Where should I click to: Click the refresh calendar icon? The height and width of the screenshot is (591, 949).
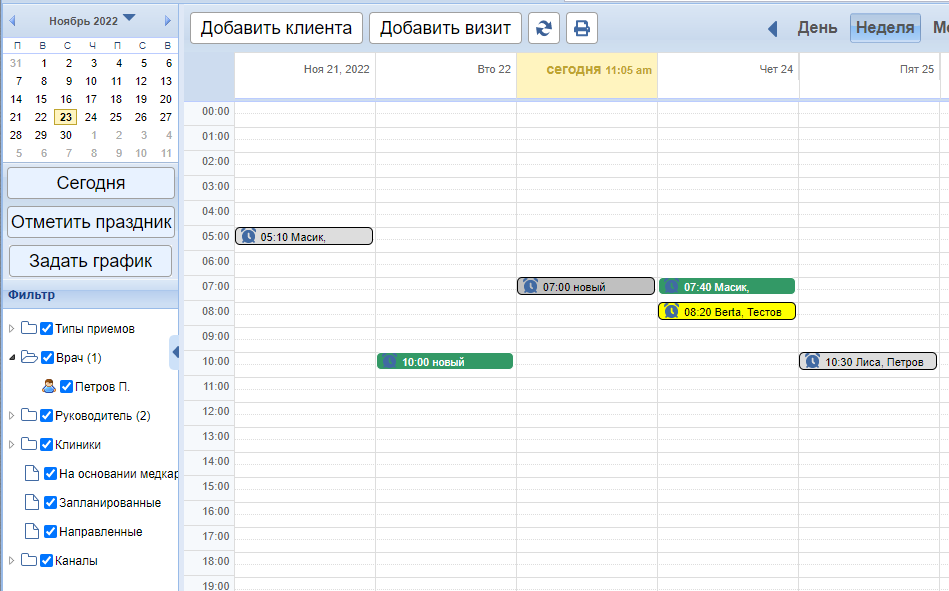tap(544, 28)
